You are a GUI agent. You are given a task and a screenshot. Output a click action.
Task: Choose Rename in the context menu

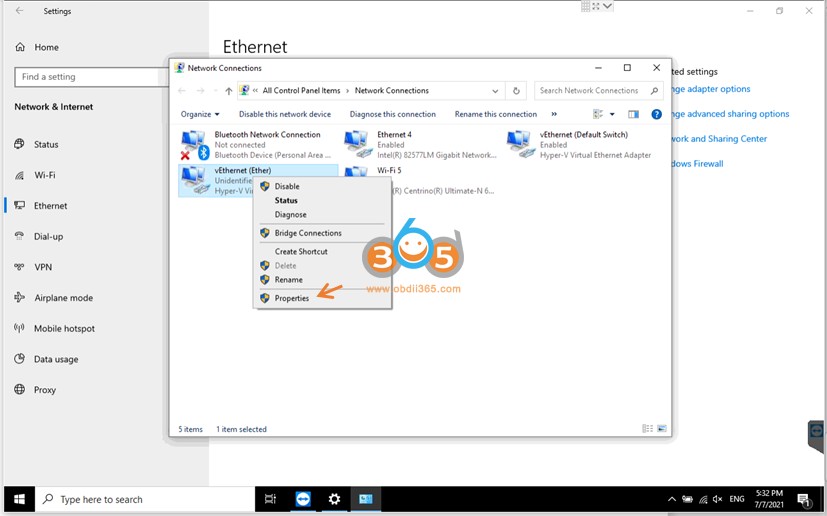(x=289, y=280)
